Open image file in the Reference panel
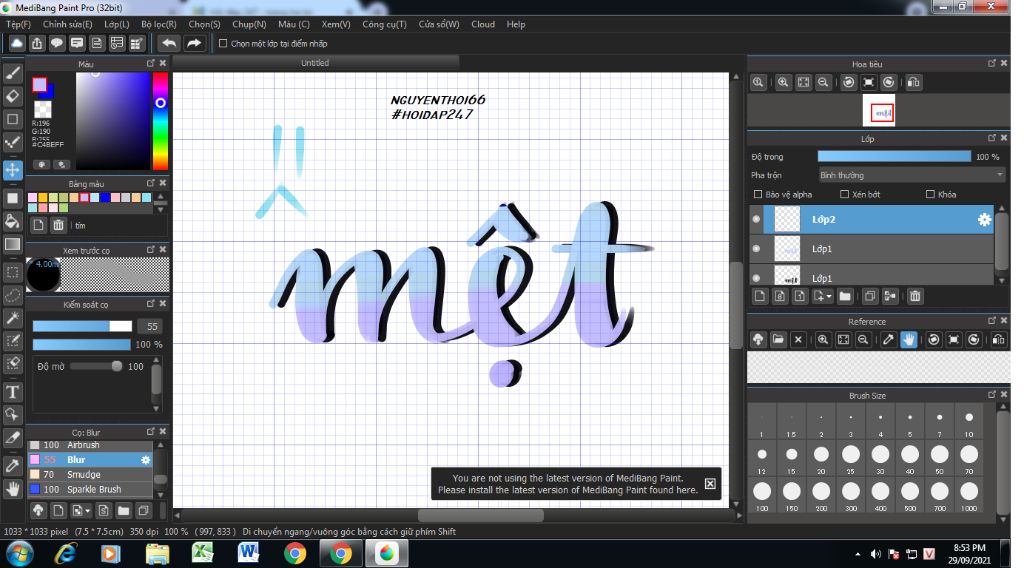This screenshot has width=1024, height=568. [778, 339]
